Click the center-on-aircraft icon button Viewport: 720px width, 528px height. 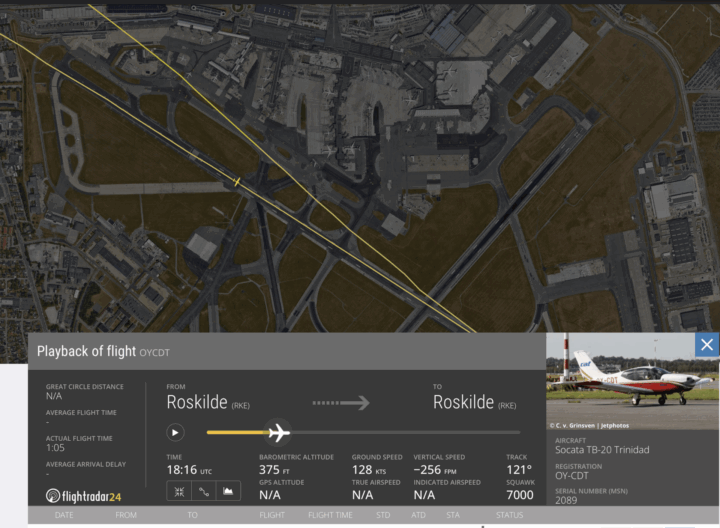tap(178, 491)
